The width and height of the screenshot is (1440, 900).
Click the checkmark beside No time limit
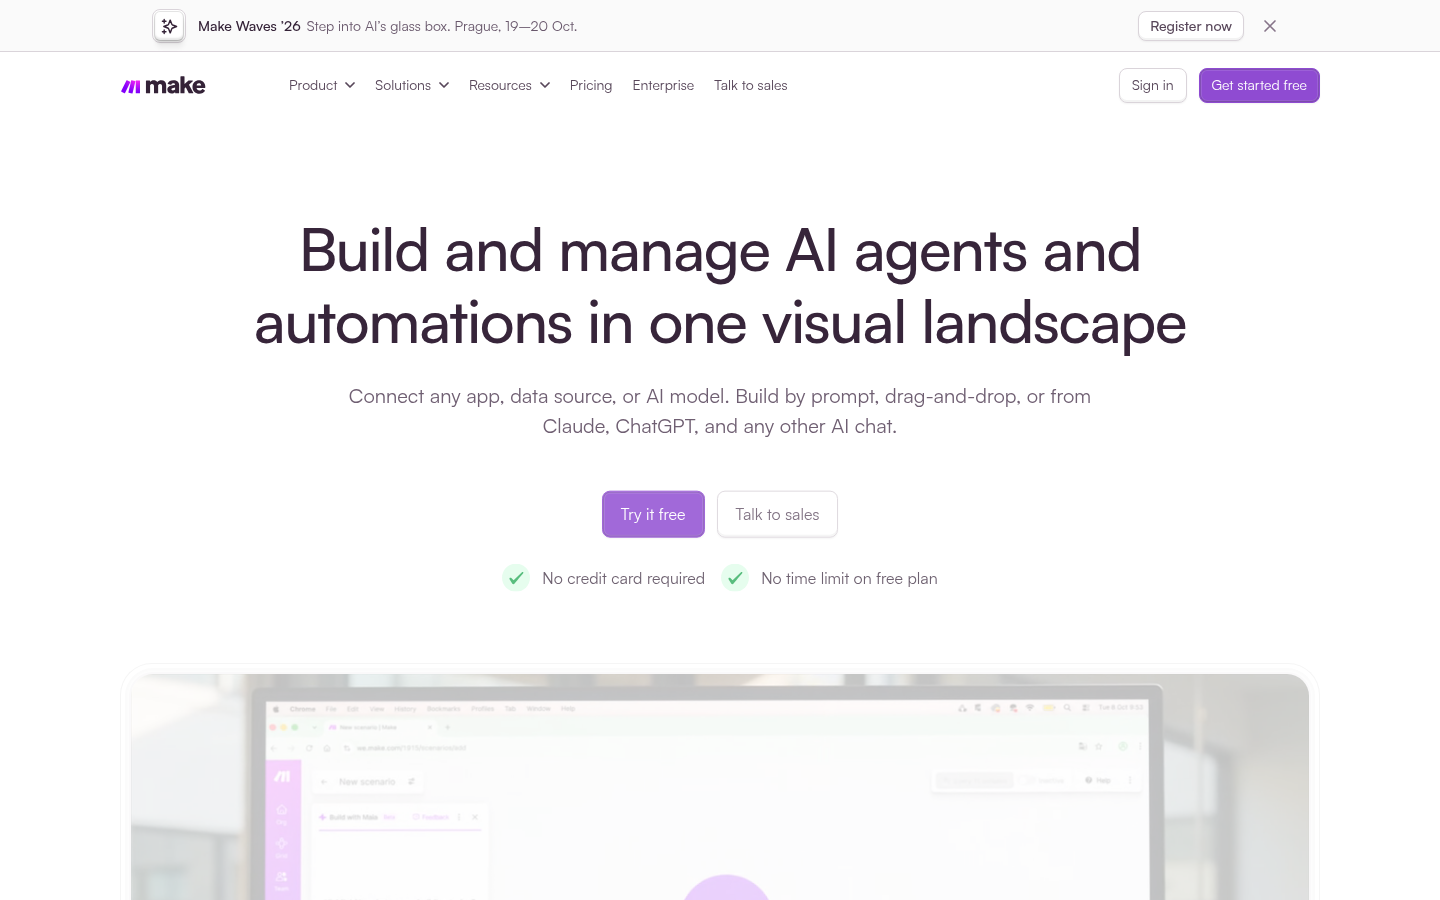tap(735, 578)
